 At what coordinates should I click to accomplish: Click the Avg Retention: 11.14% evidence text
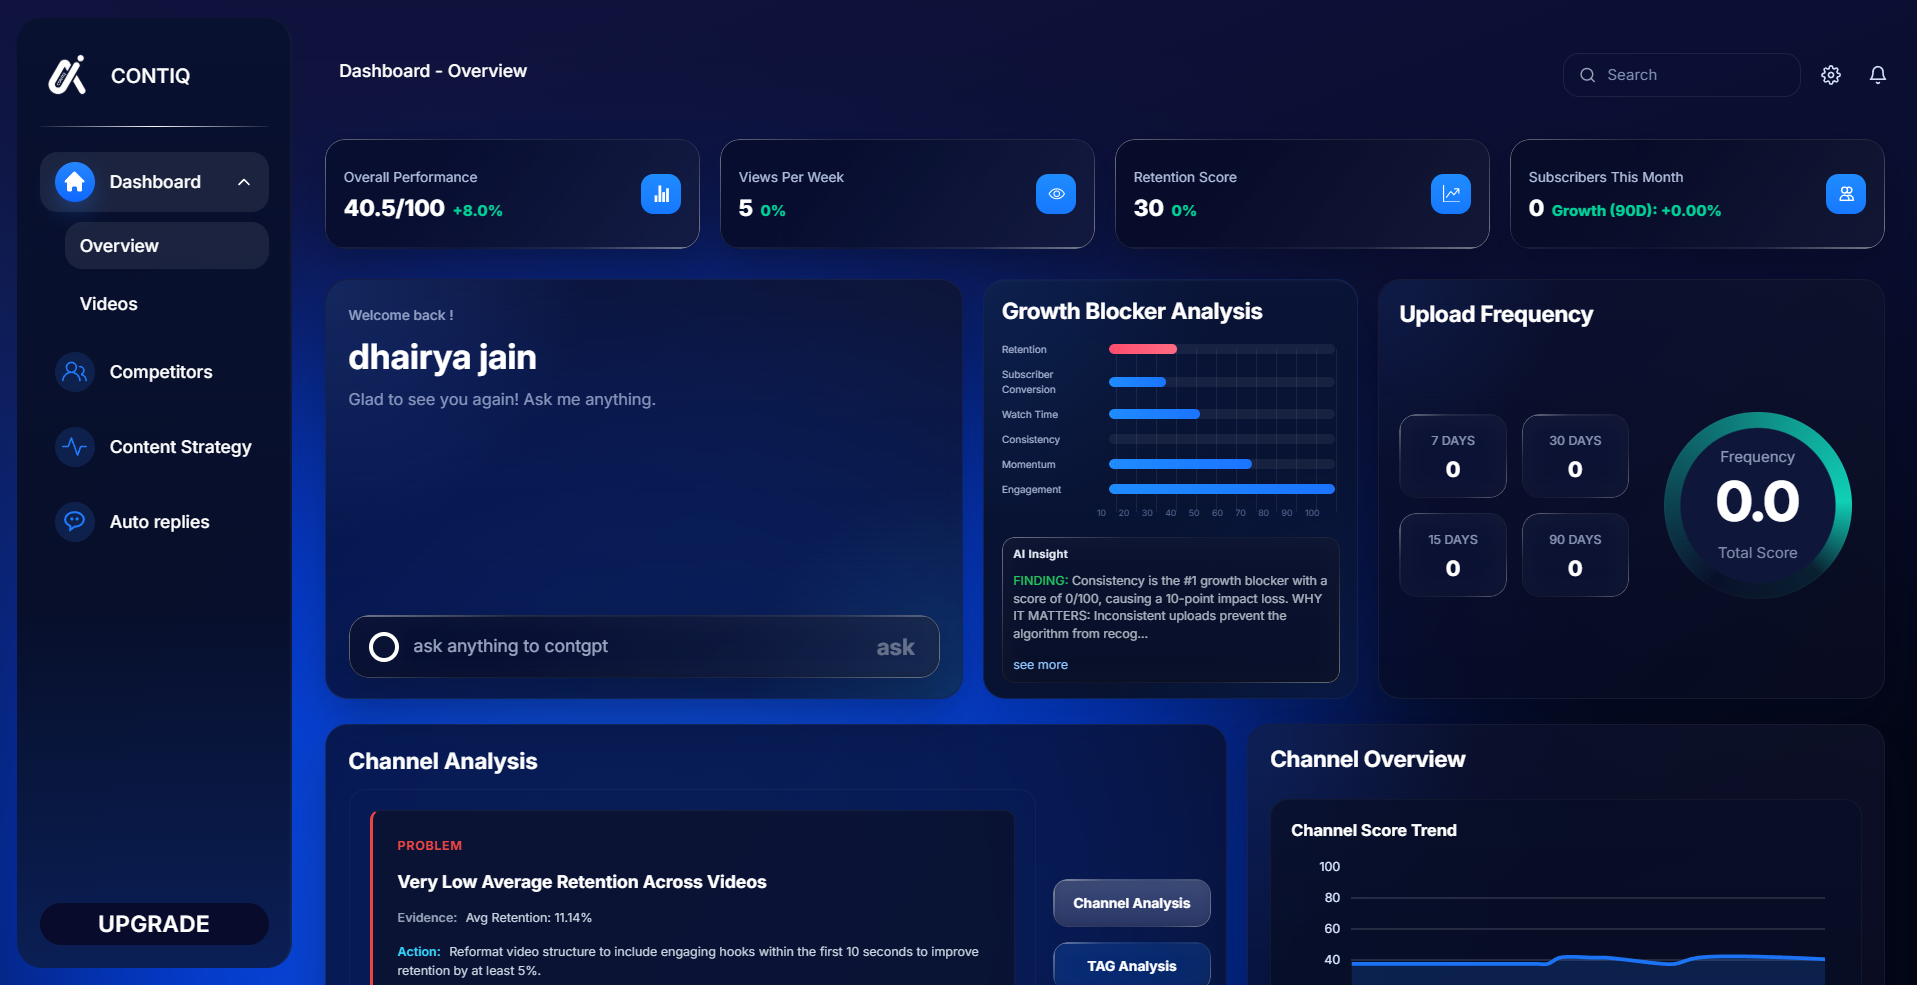[529, 918]
